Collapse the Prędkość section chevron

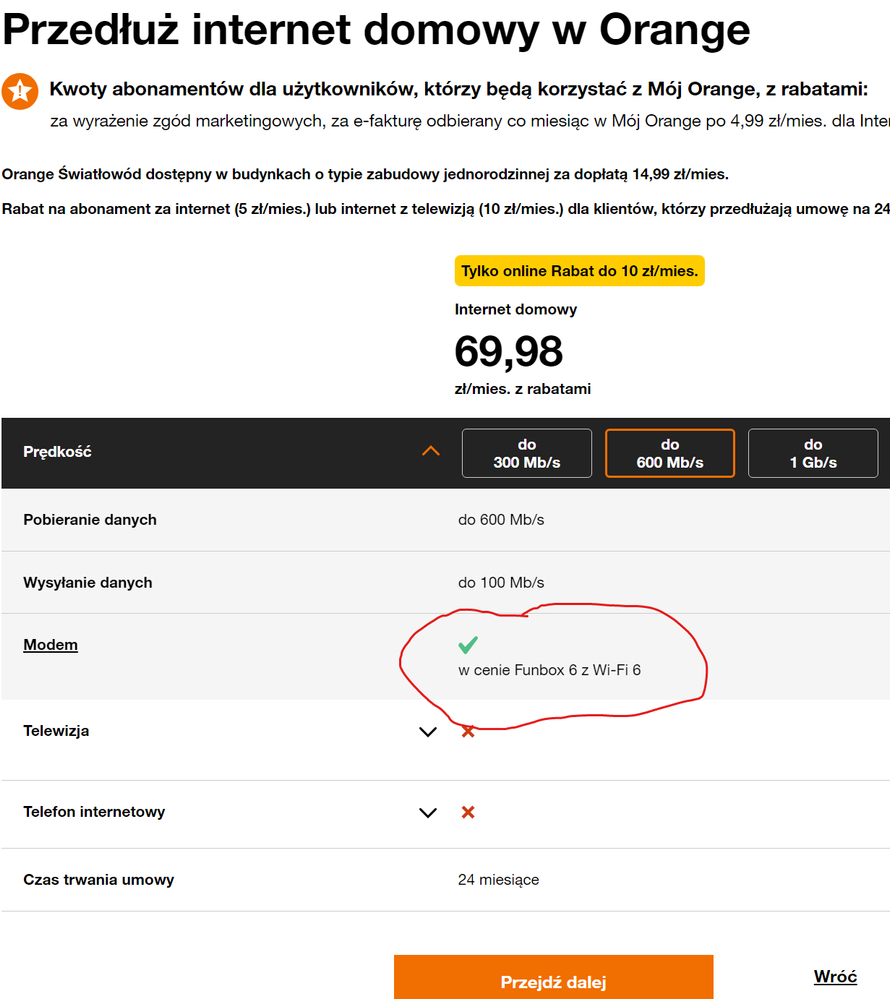coord(431,452)
